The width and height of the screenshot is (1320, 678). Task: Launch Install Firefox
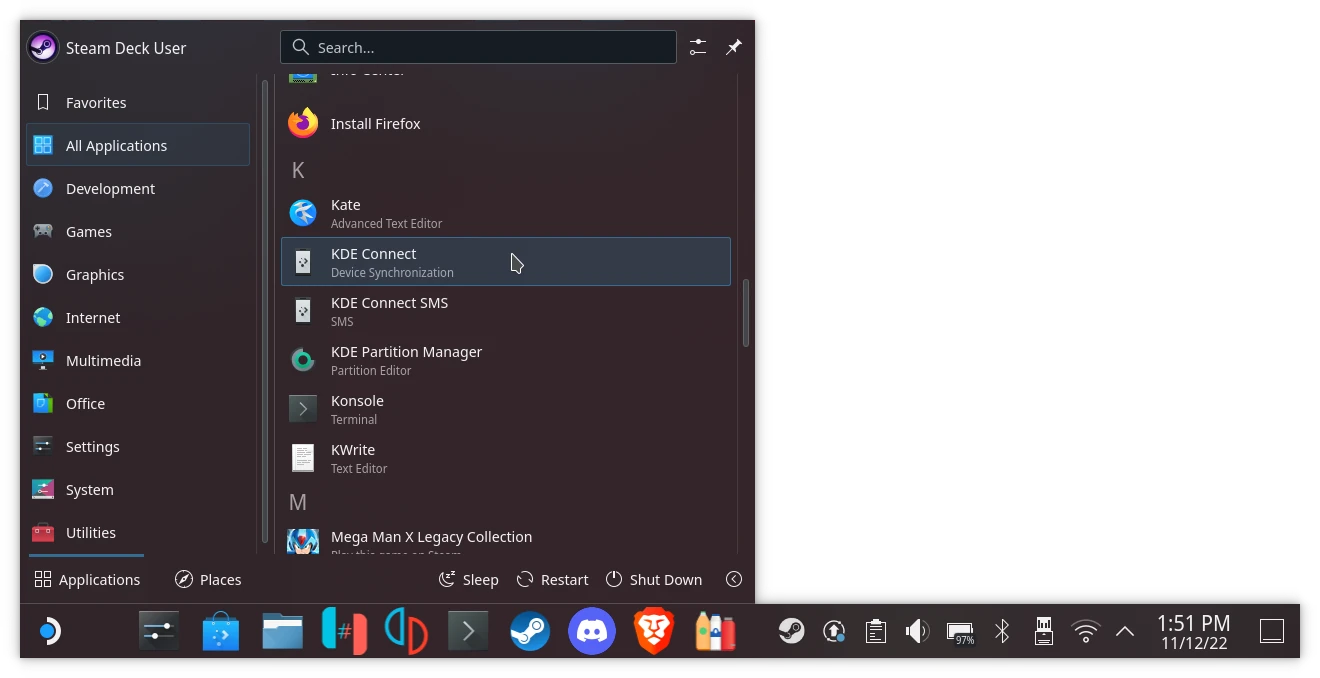(506, 123)
